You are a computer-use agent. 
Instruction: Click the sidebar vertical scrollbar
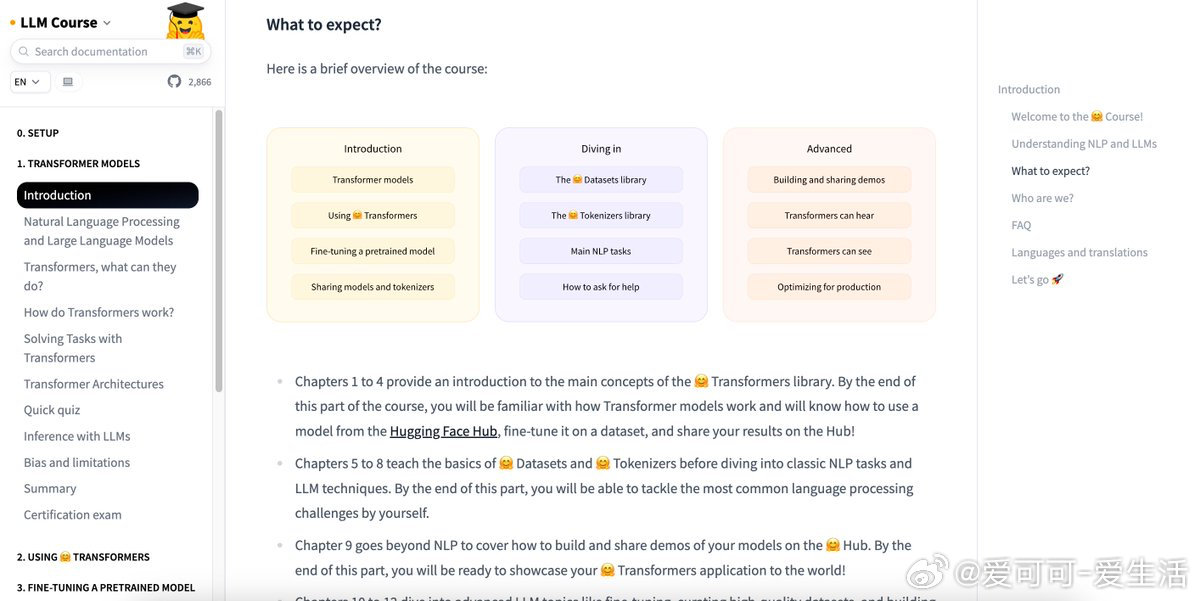click(x=219, y=250)
